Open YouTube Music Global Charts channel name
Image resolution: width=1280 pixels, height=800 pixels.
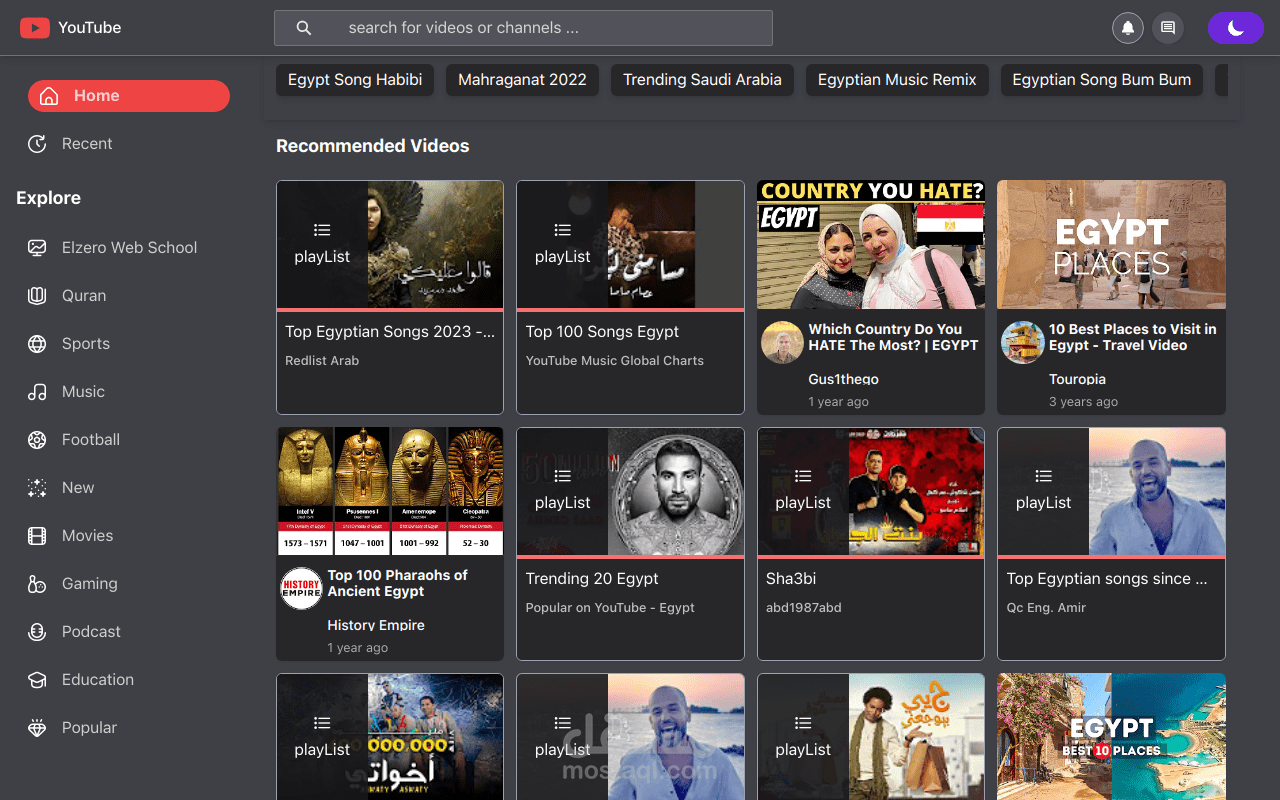tap(615, 360)
